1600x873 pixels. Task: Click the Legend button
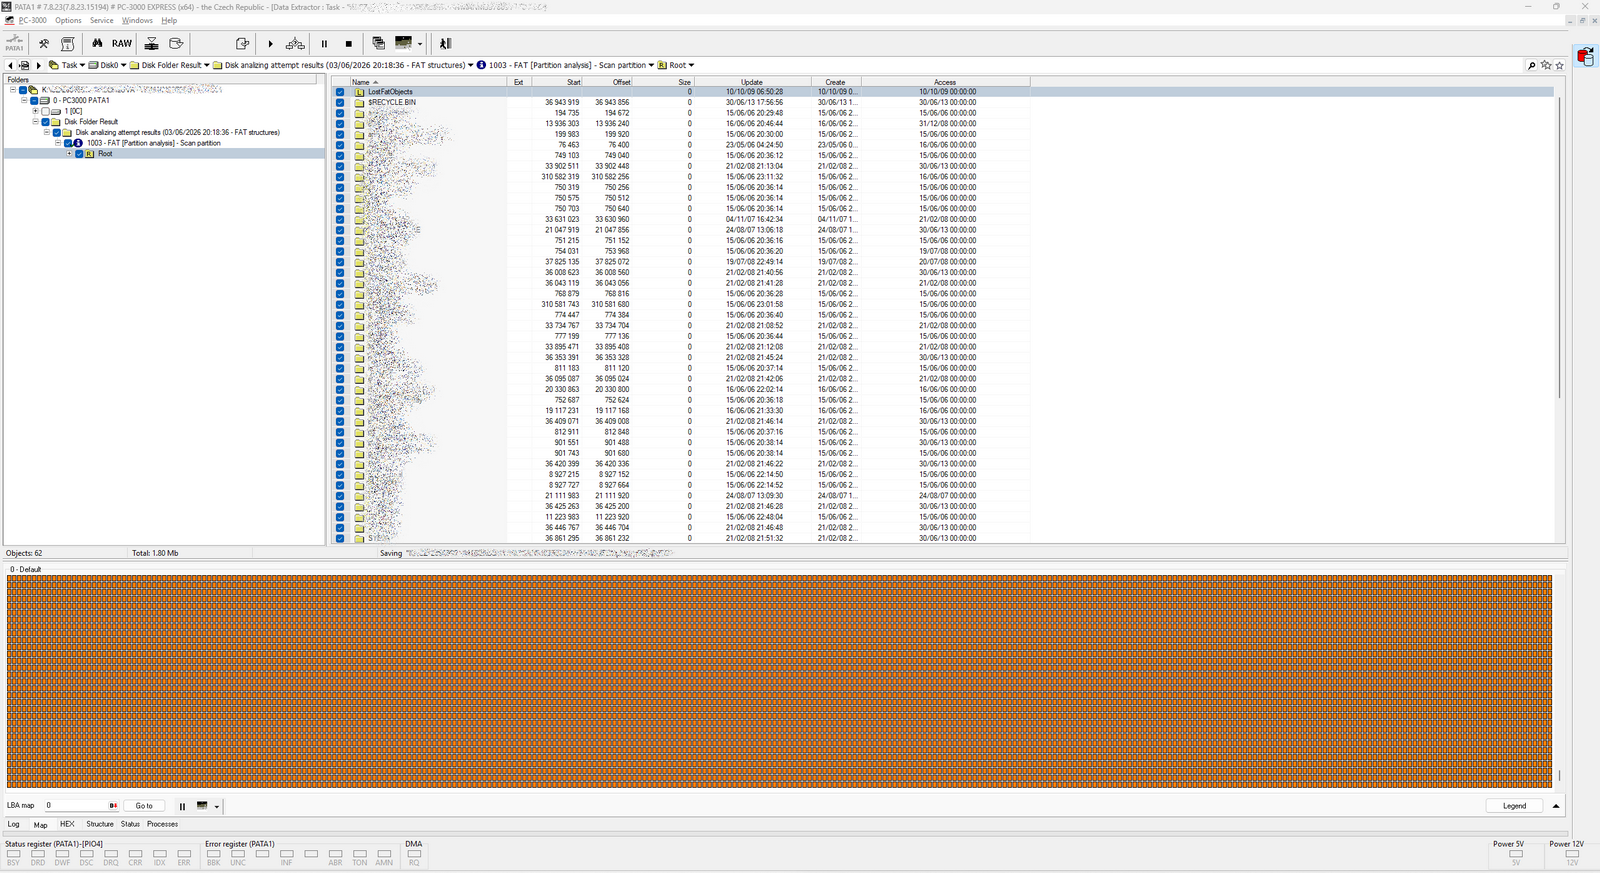(1515, 806)
